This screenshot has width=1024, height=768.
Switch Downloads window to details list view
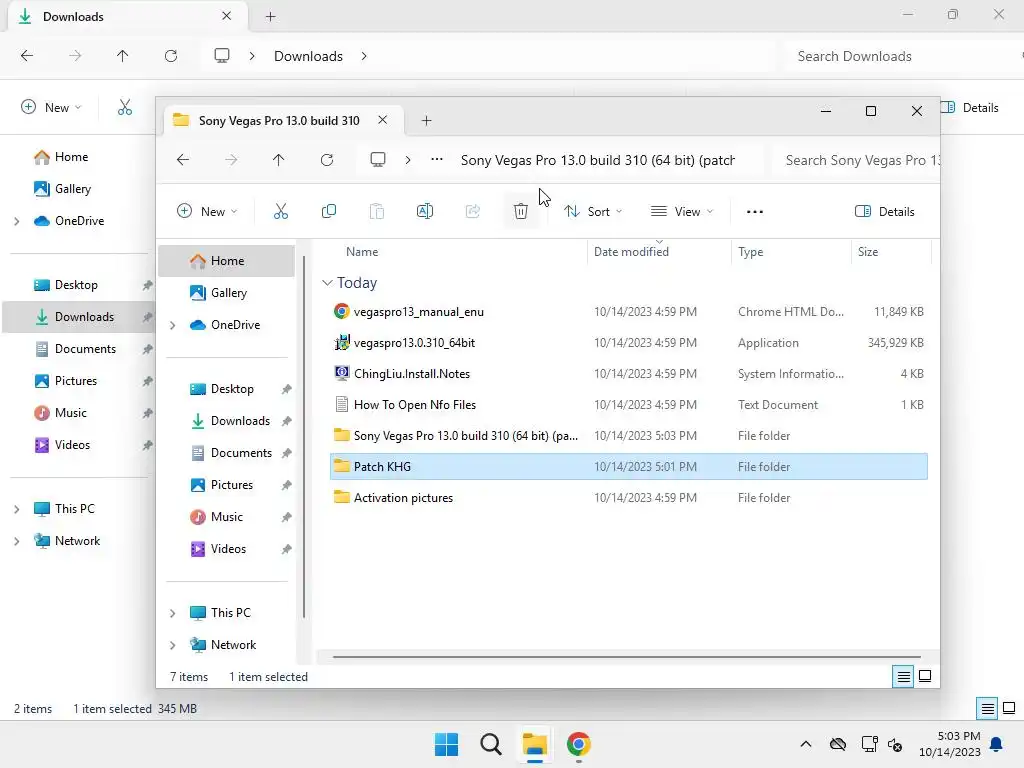987,709
